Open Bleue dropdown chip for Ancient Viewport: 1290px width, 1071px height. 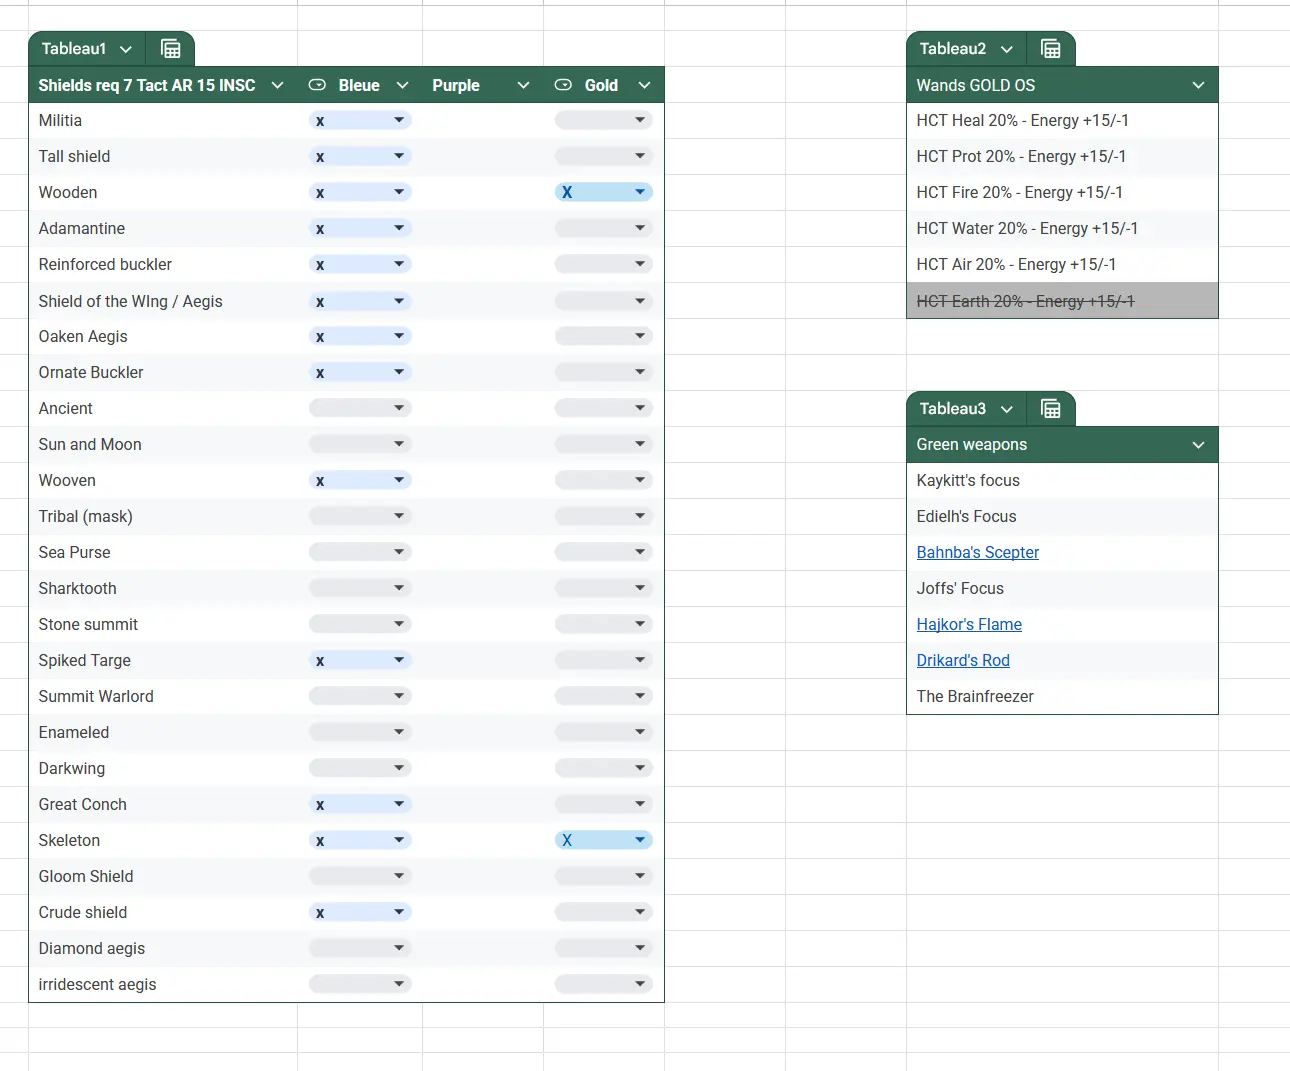point(360,408)
